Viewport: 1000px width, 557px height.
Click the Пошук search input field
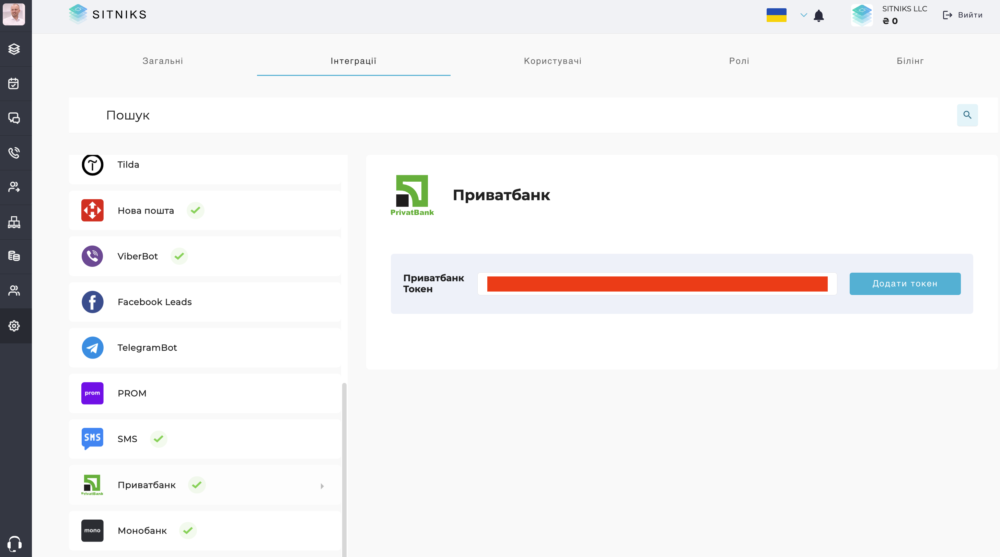click(x=510, y=115)
